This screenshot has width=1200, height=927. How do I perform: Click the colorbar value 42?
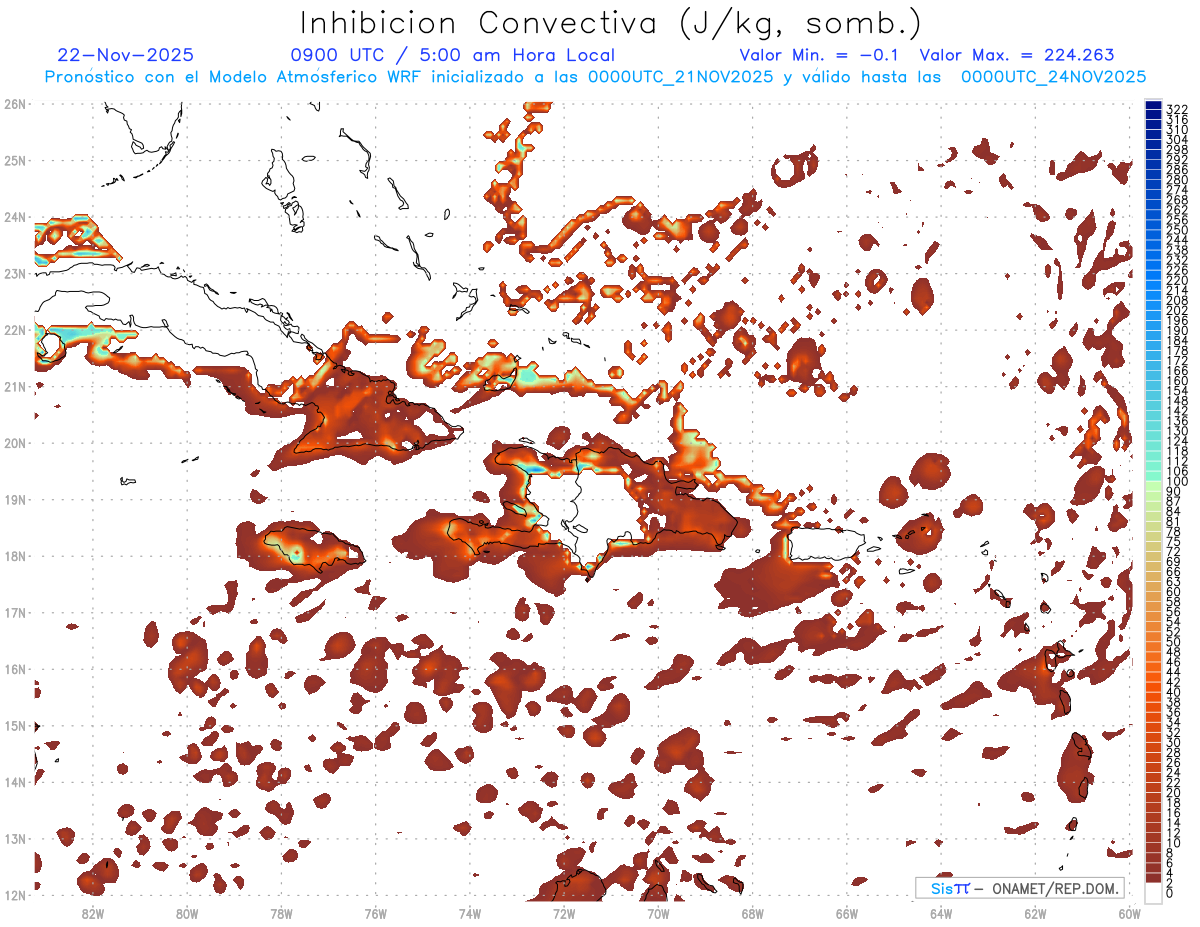point(1173,682)
